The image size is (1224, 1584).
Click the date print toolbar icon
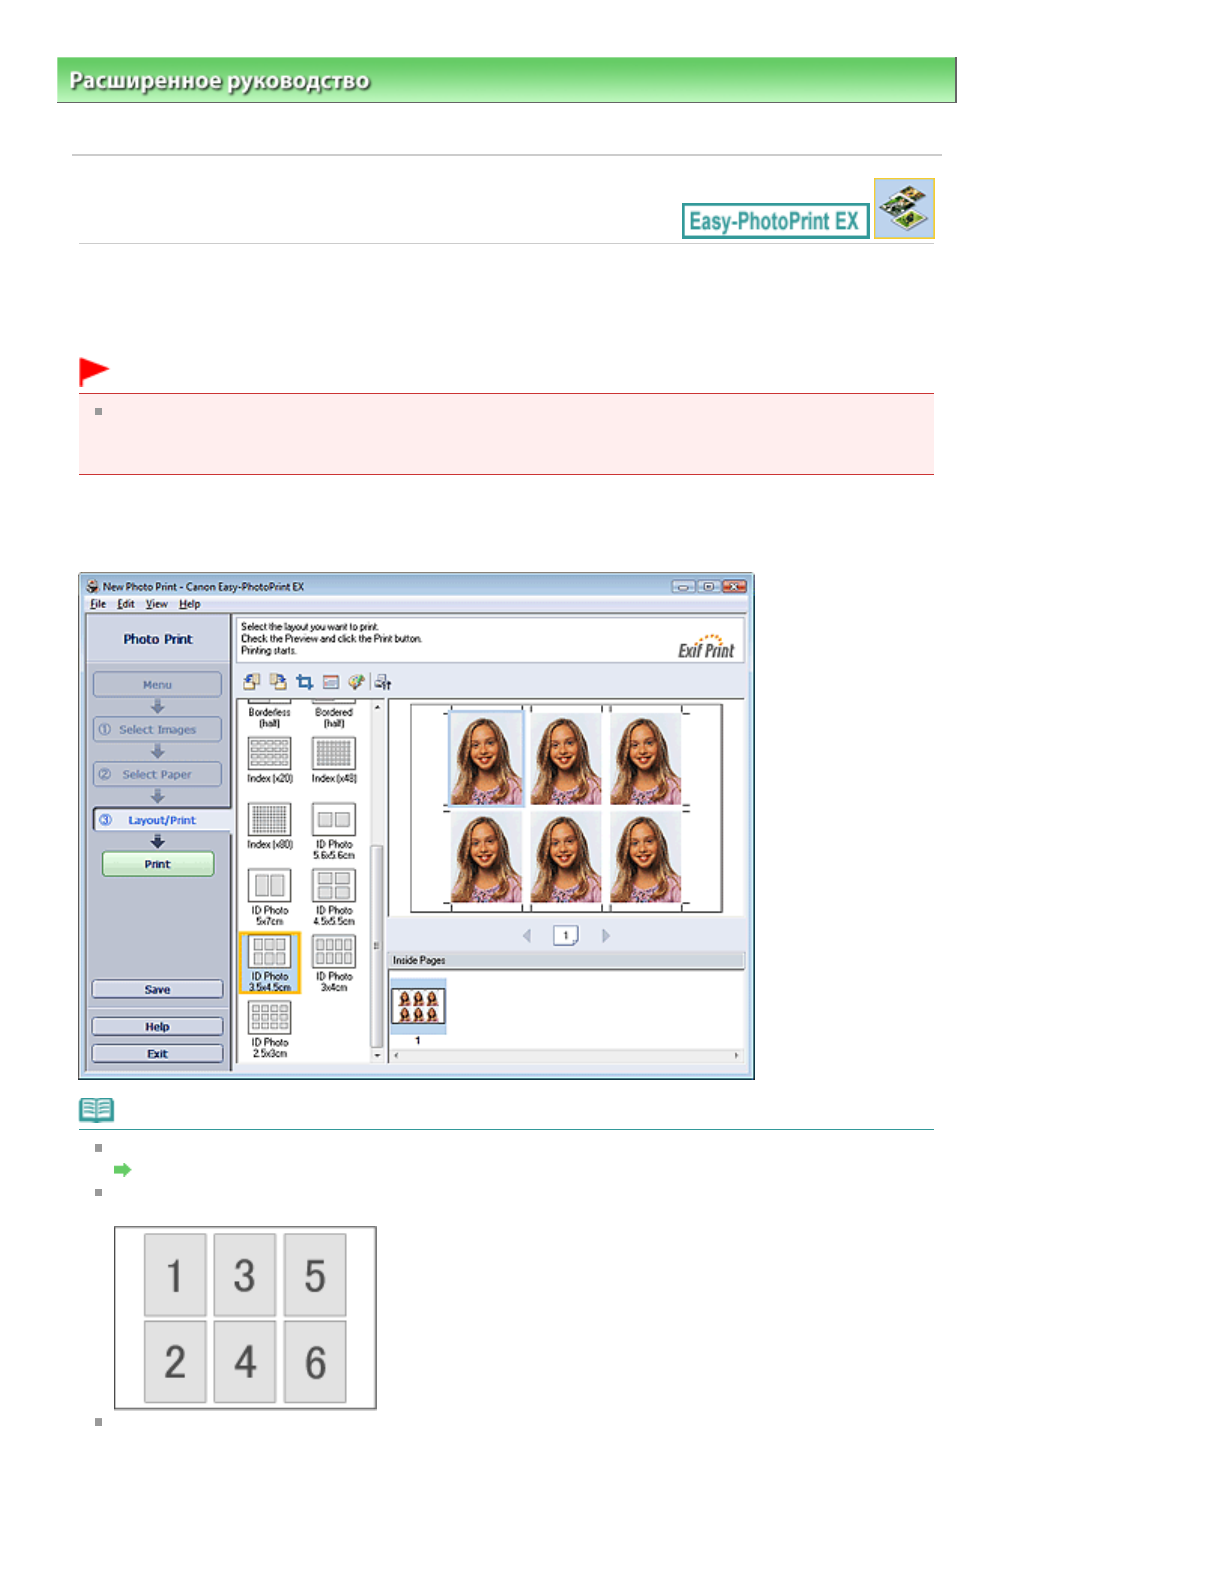pyautogui.click(x=331, y=682)
